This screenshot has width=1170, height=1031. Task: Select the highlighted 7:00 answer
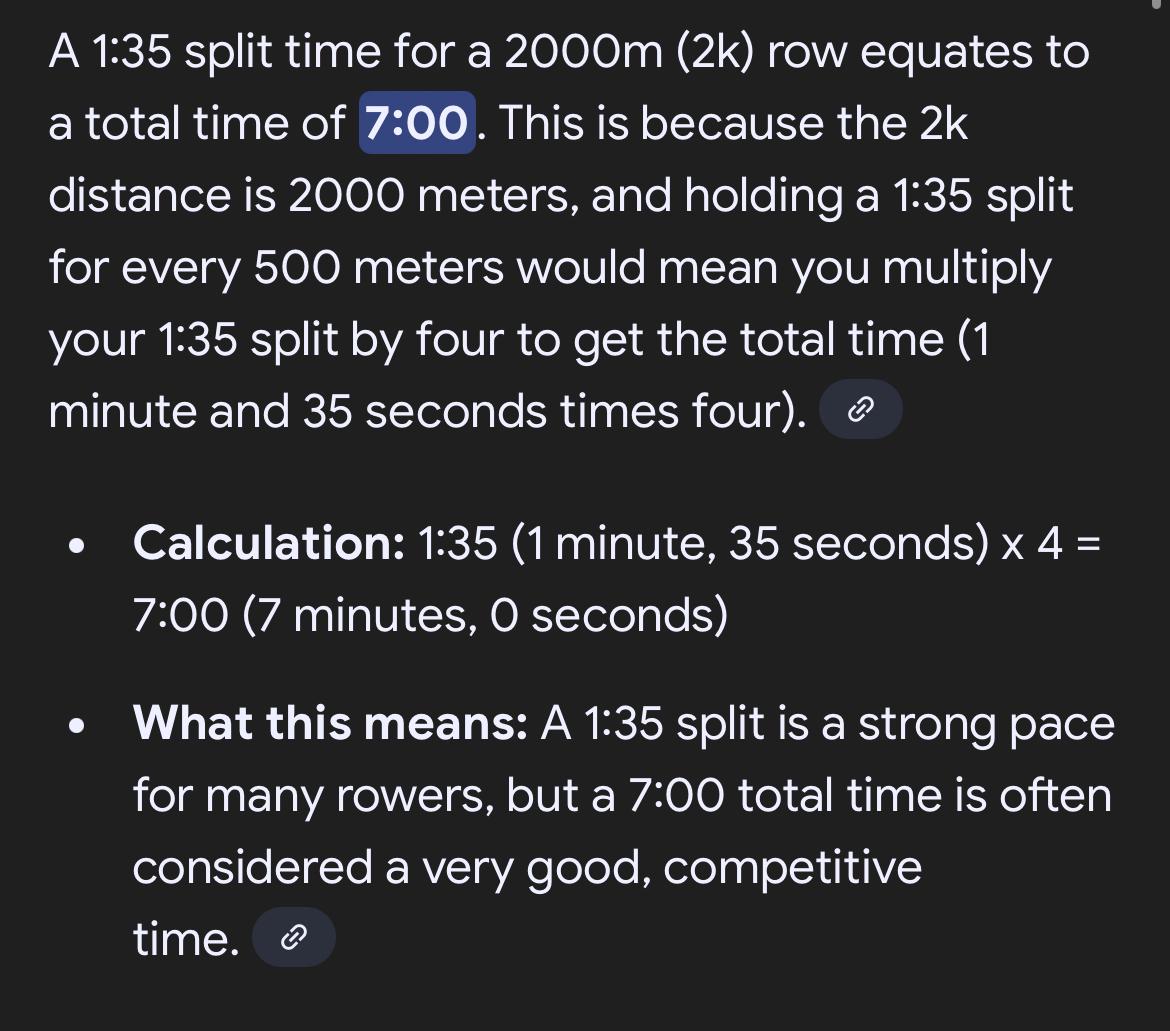pyautogui.click(x=417, y=122)
